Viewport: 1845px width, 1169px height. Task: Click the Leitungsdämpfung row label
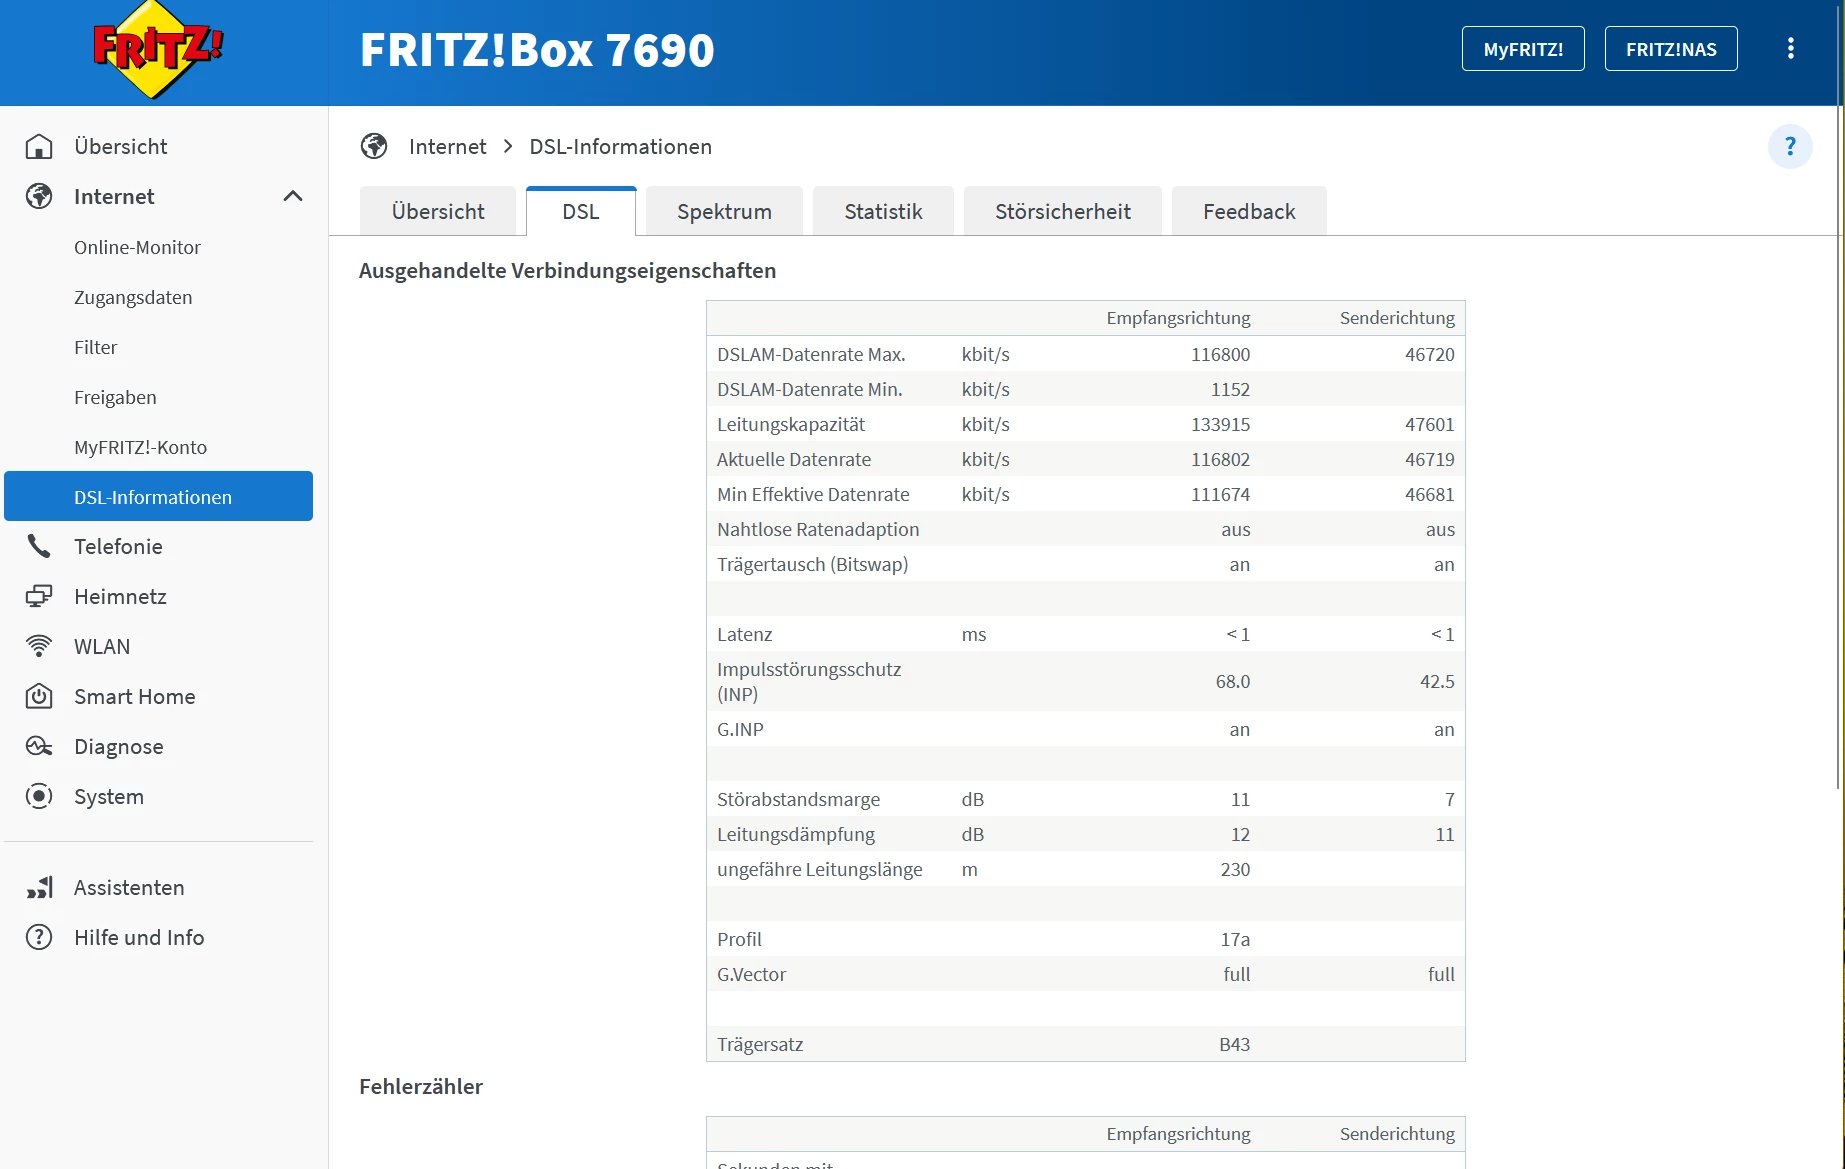tap(795, 834)
